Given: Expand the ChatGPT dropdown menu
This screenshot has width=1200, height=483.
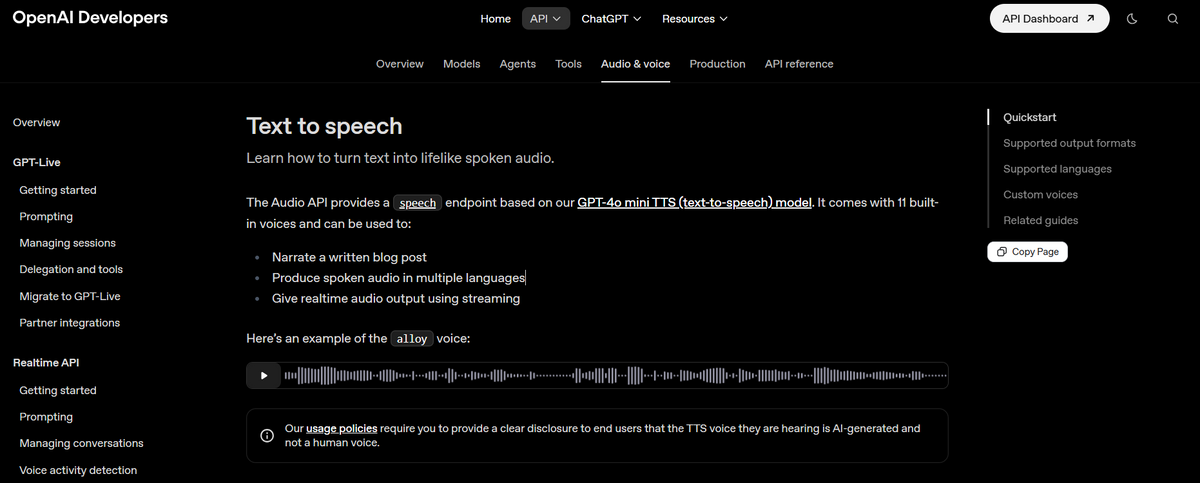Looking at the screenshot, I should pyautogui.click(x=611, y=18).
